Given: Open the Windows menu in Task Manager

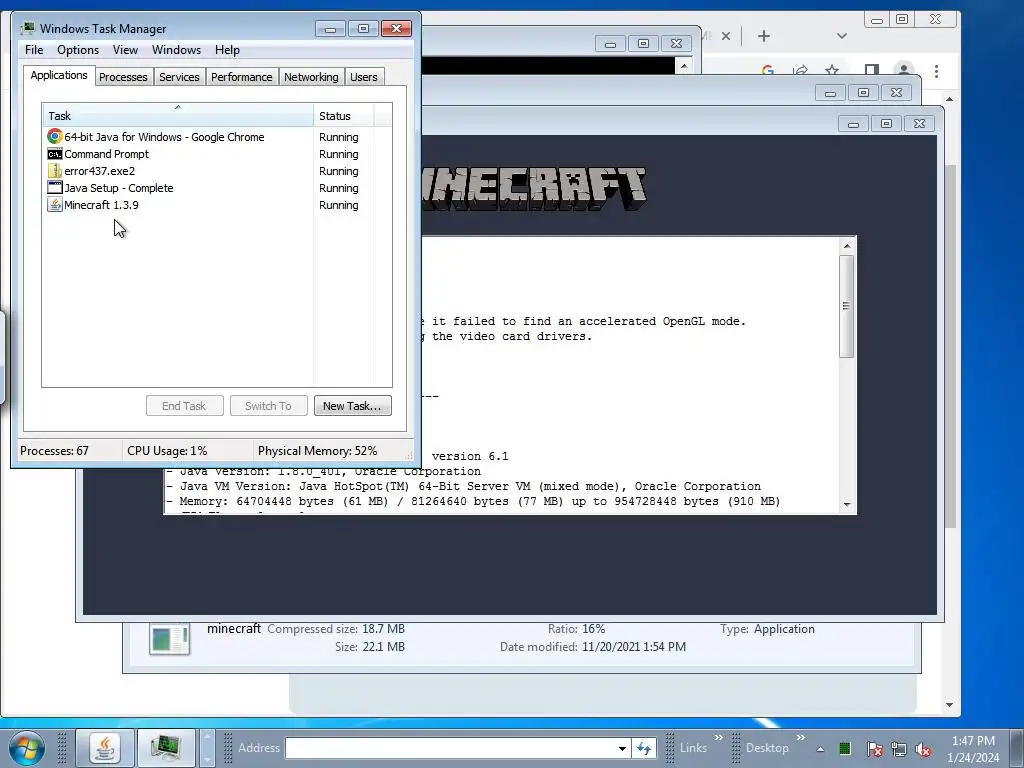Looking at the screenshot, I should pyautogui.click(x=176, y=50).
